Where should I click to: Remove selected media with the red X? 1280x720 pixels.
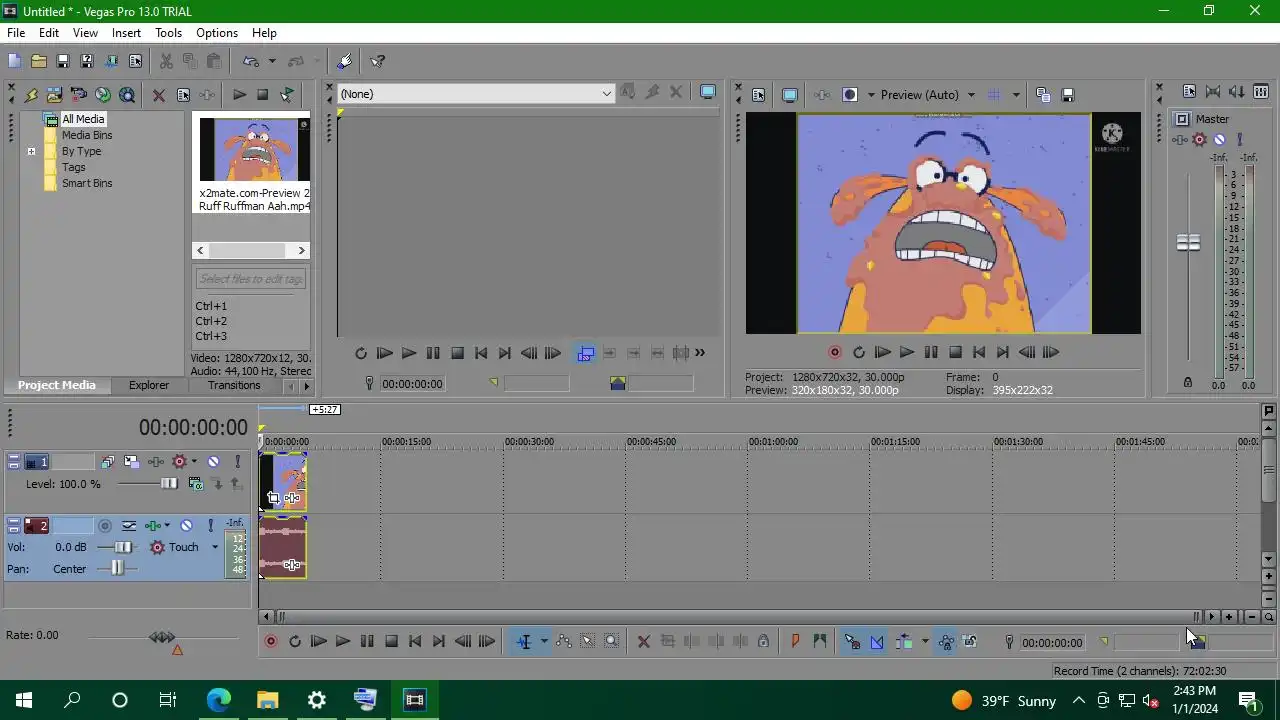[x=158, y=95]
